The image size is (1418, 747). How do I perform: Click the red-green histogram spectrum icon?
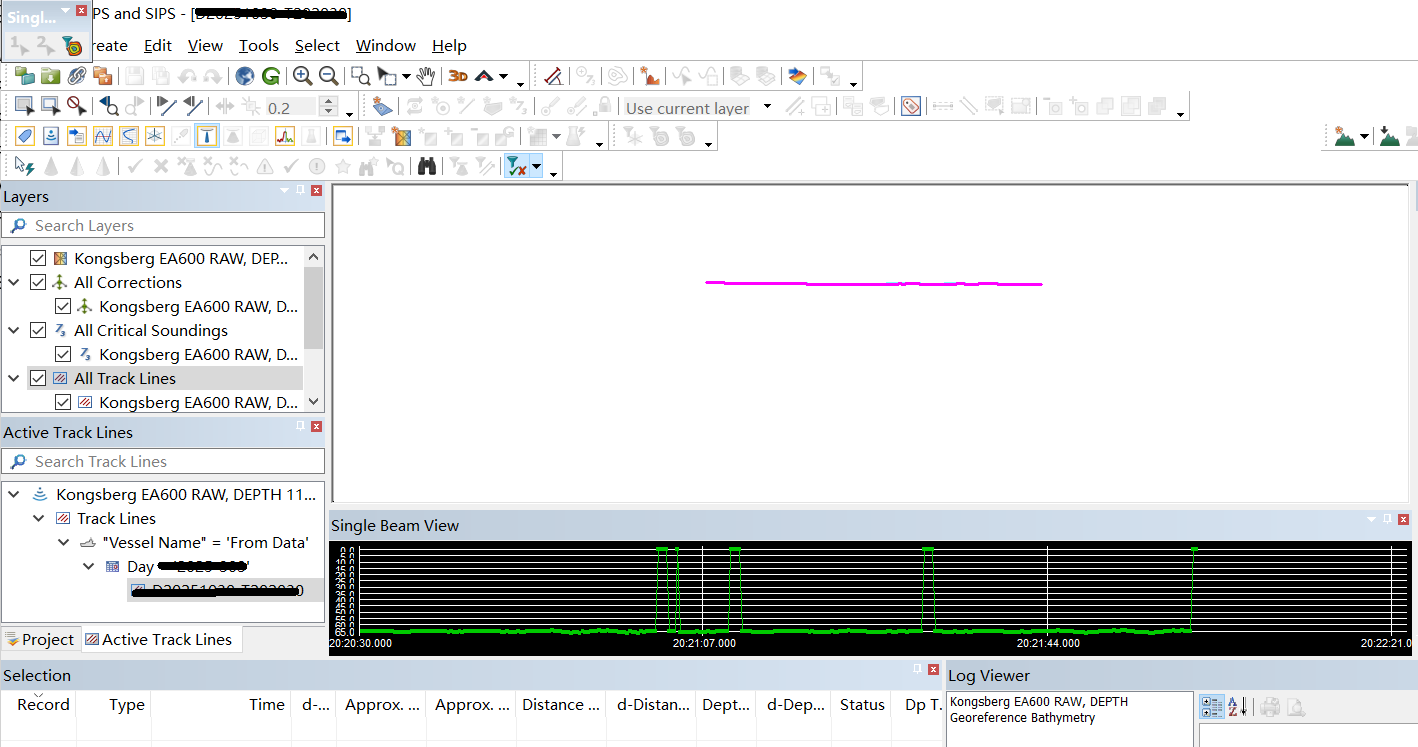point(285,136)
